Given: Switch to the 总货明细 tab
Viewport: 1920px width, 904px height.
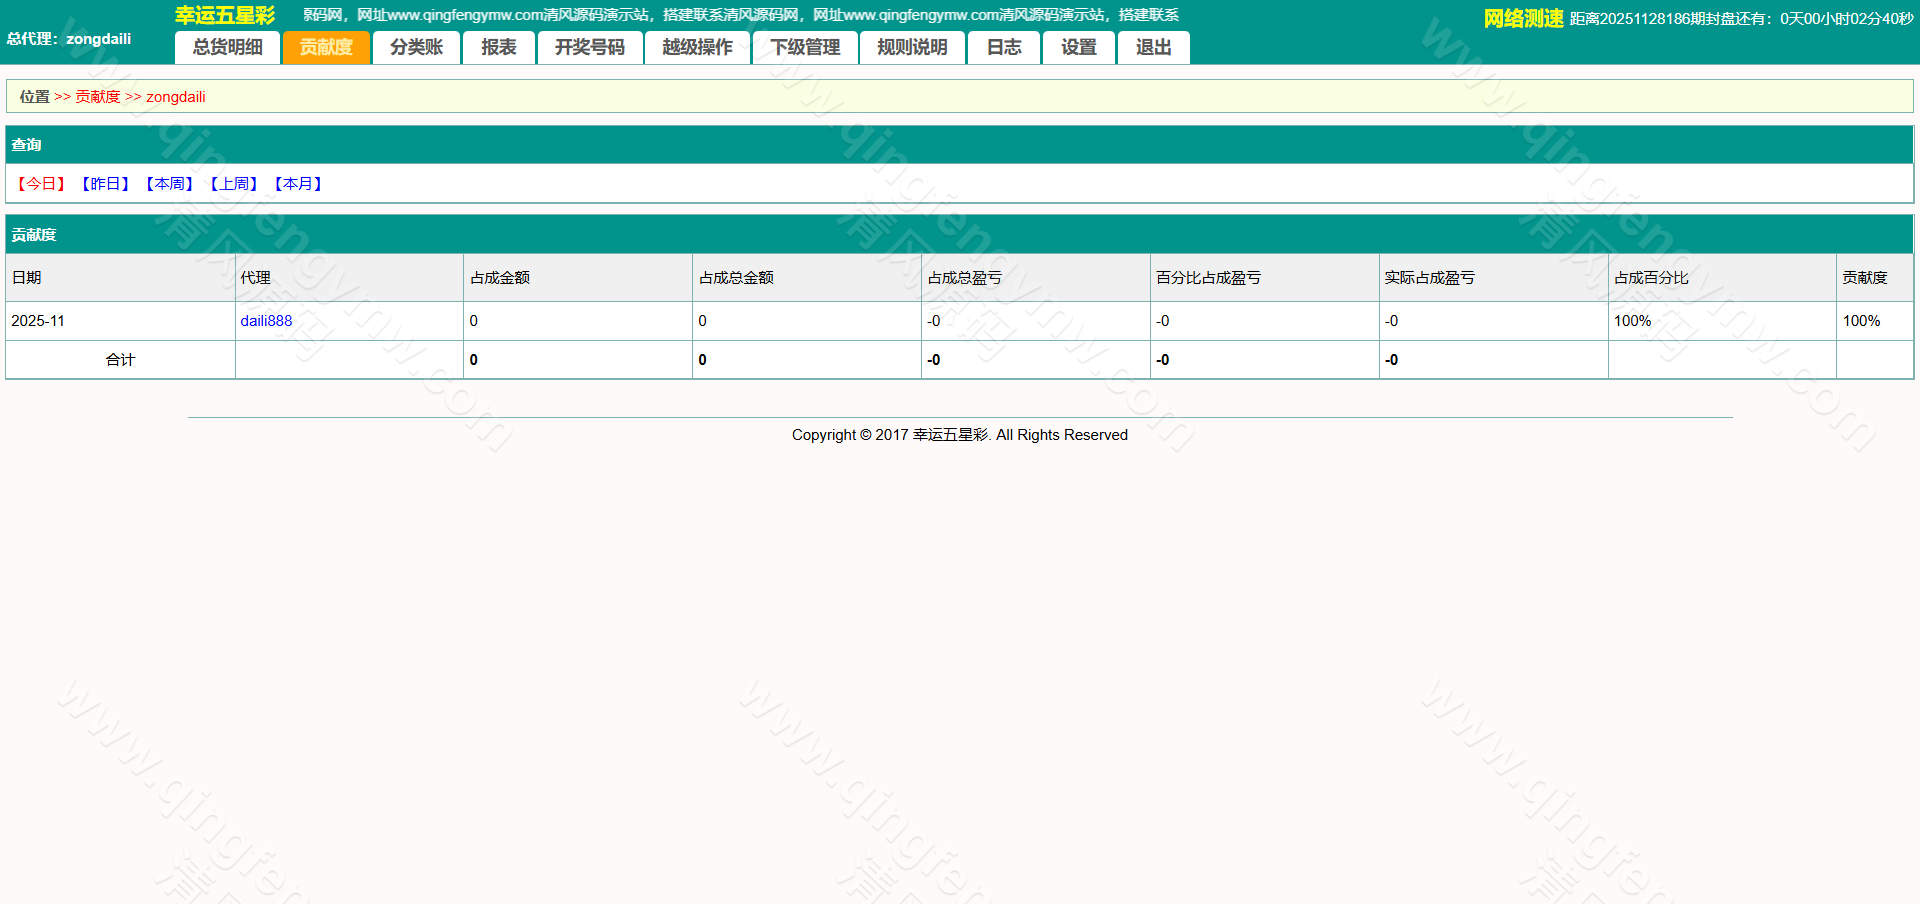Looking at the screenshot, I should pos(226,47).
